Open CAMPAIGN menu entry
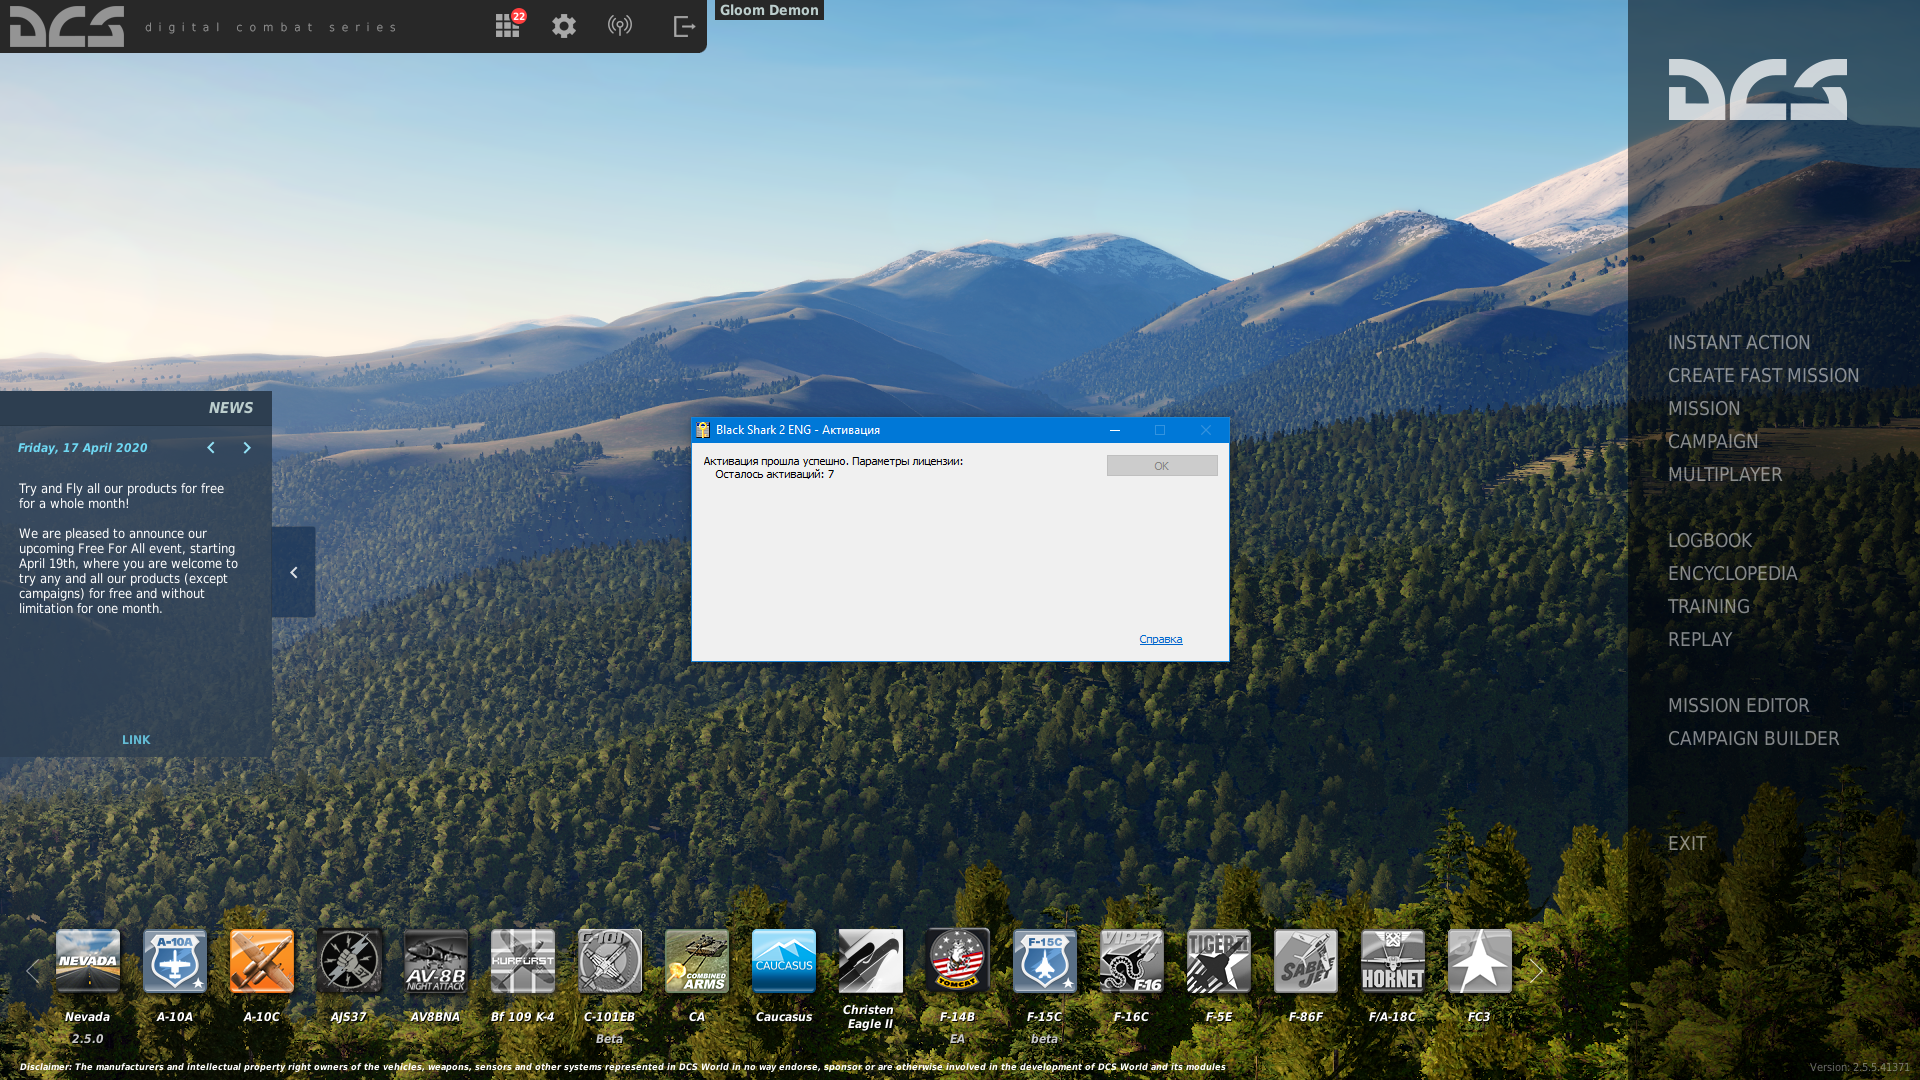 [1713, 442]
